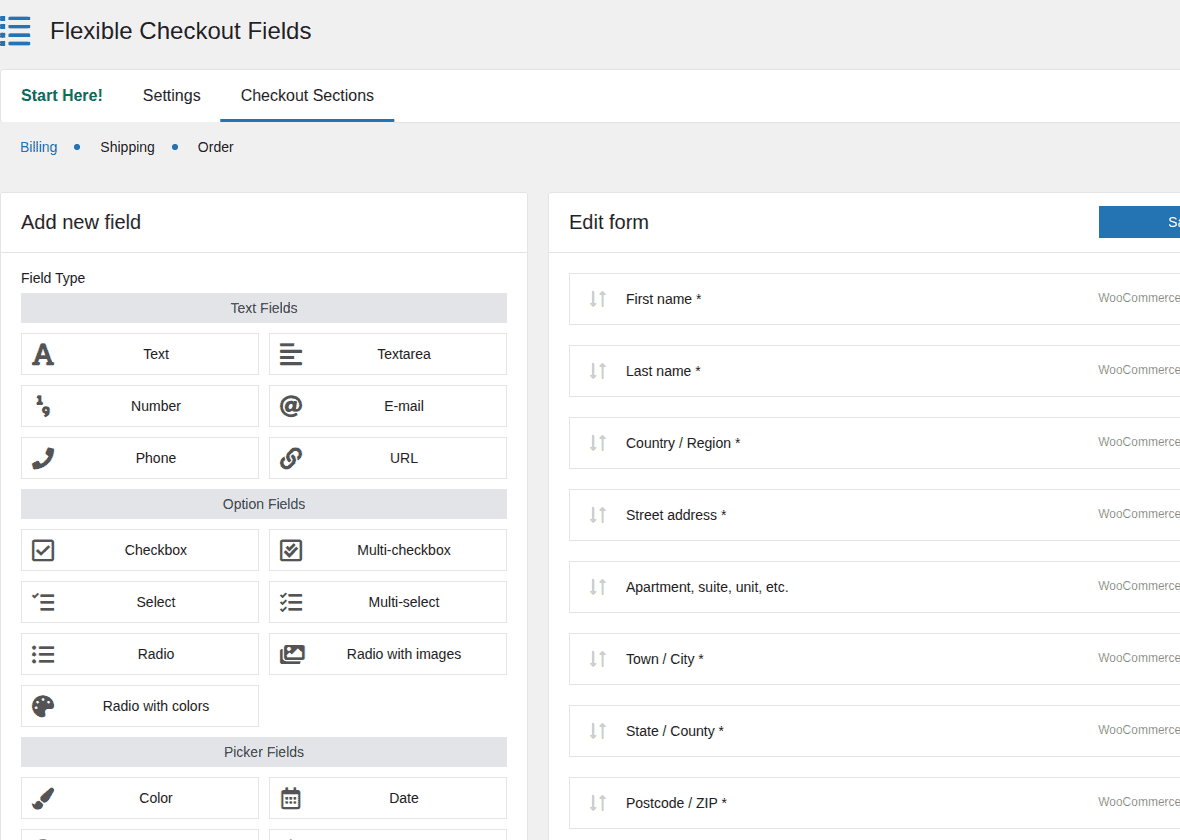Click the blue Save button in Edit form
Image resolution: width=1180 pixels, height=840 pixels.
[1139, 222]
